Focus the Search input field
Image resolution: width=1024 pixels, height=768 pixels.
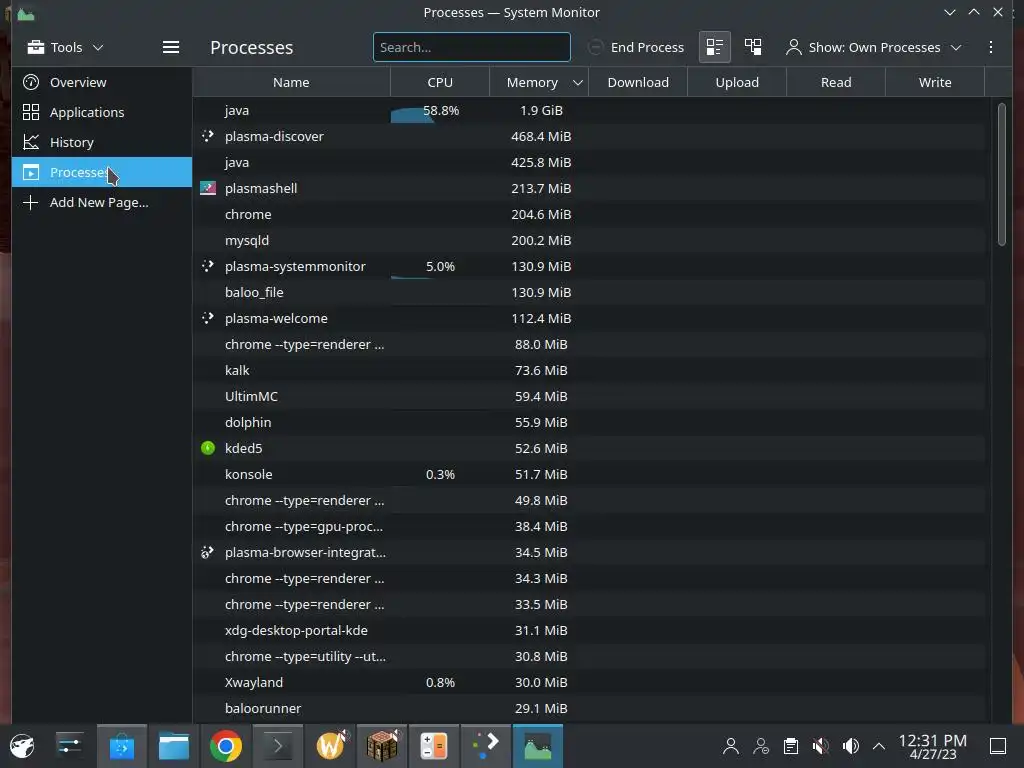coord(472,47)
